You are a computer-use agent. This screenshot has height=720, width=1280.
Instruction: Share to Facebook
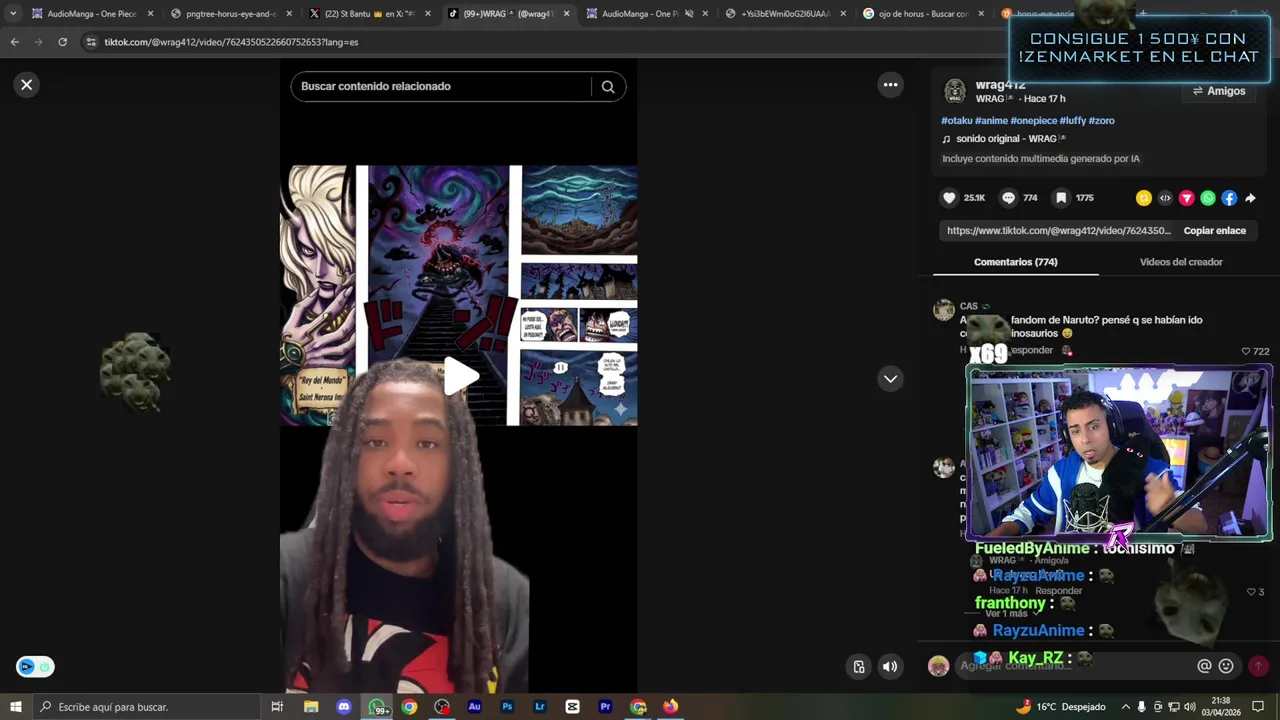[1229, 198]
